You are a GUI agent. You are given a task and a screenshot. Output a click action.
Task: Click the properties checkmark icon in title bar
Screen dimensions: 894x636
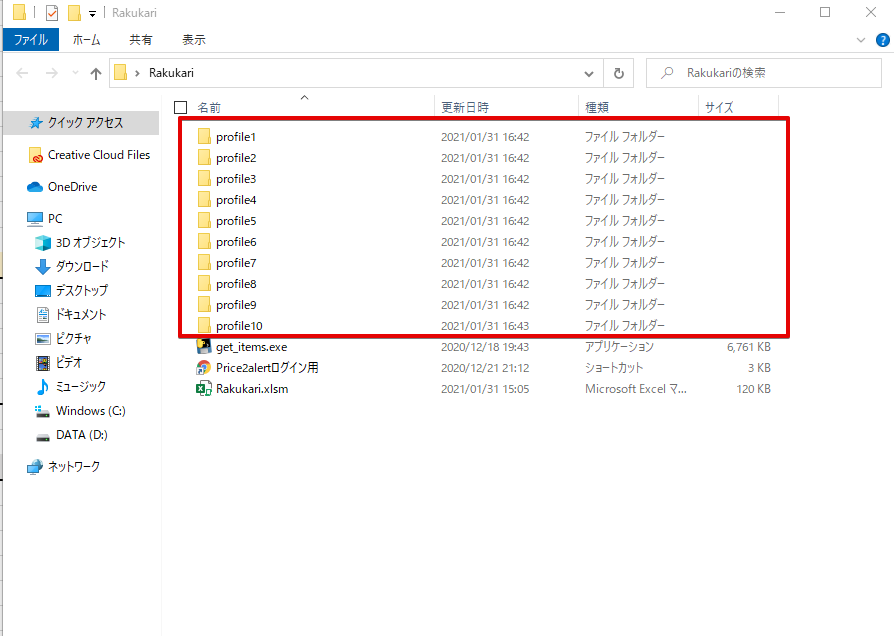[x=51, y=13]
